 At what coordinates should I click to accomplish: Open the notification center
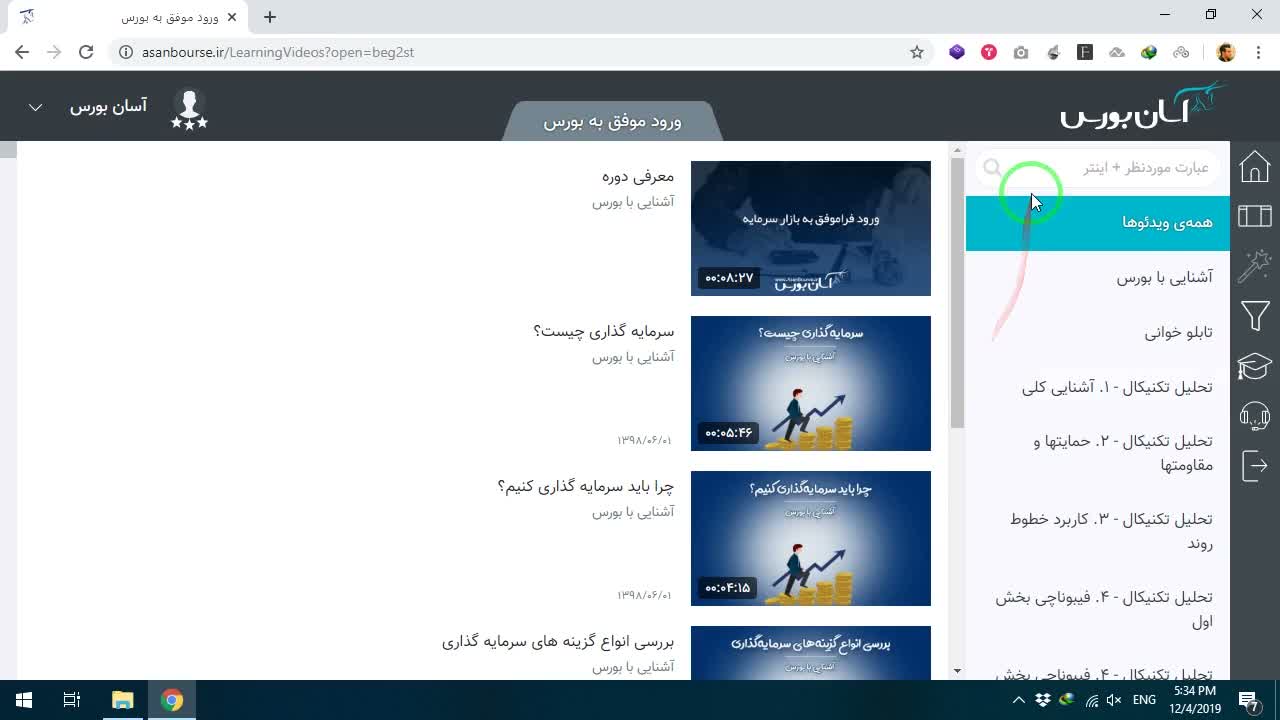(x=1249, y=700)
